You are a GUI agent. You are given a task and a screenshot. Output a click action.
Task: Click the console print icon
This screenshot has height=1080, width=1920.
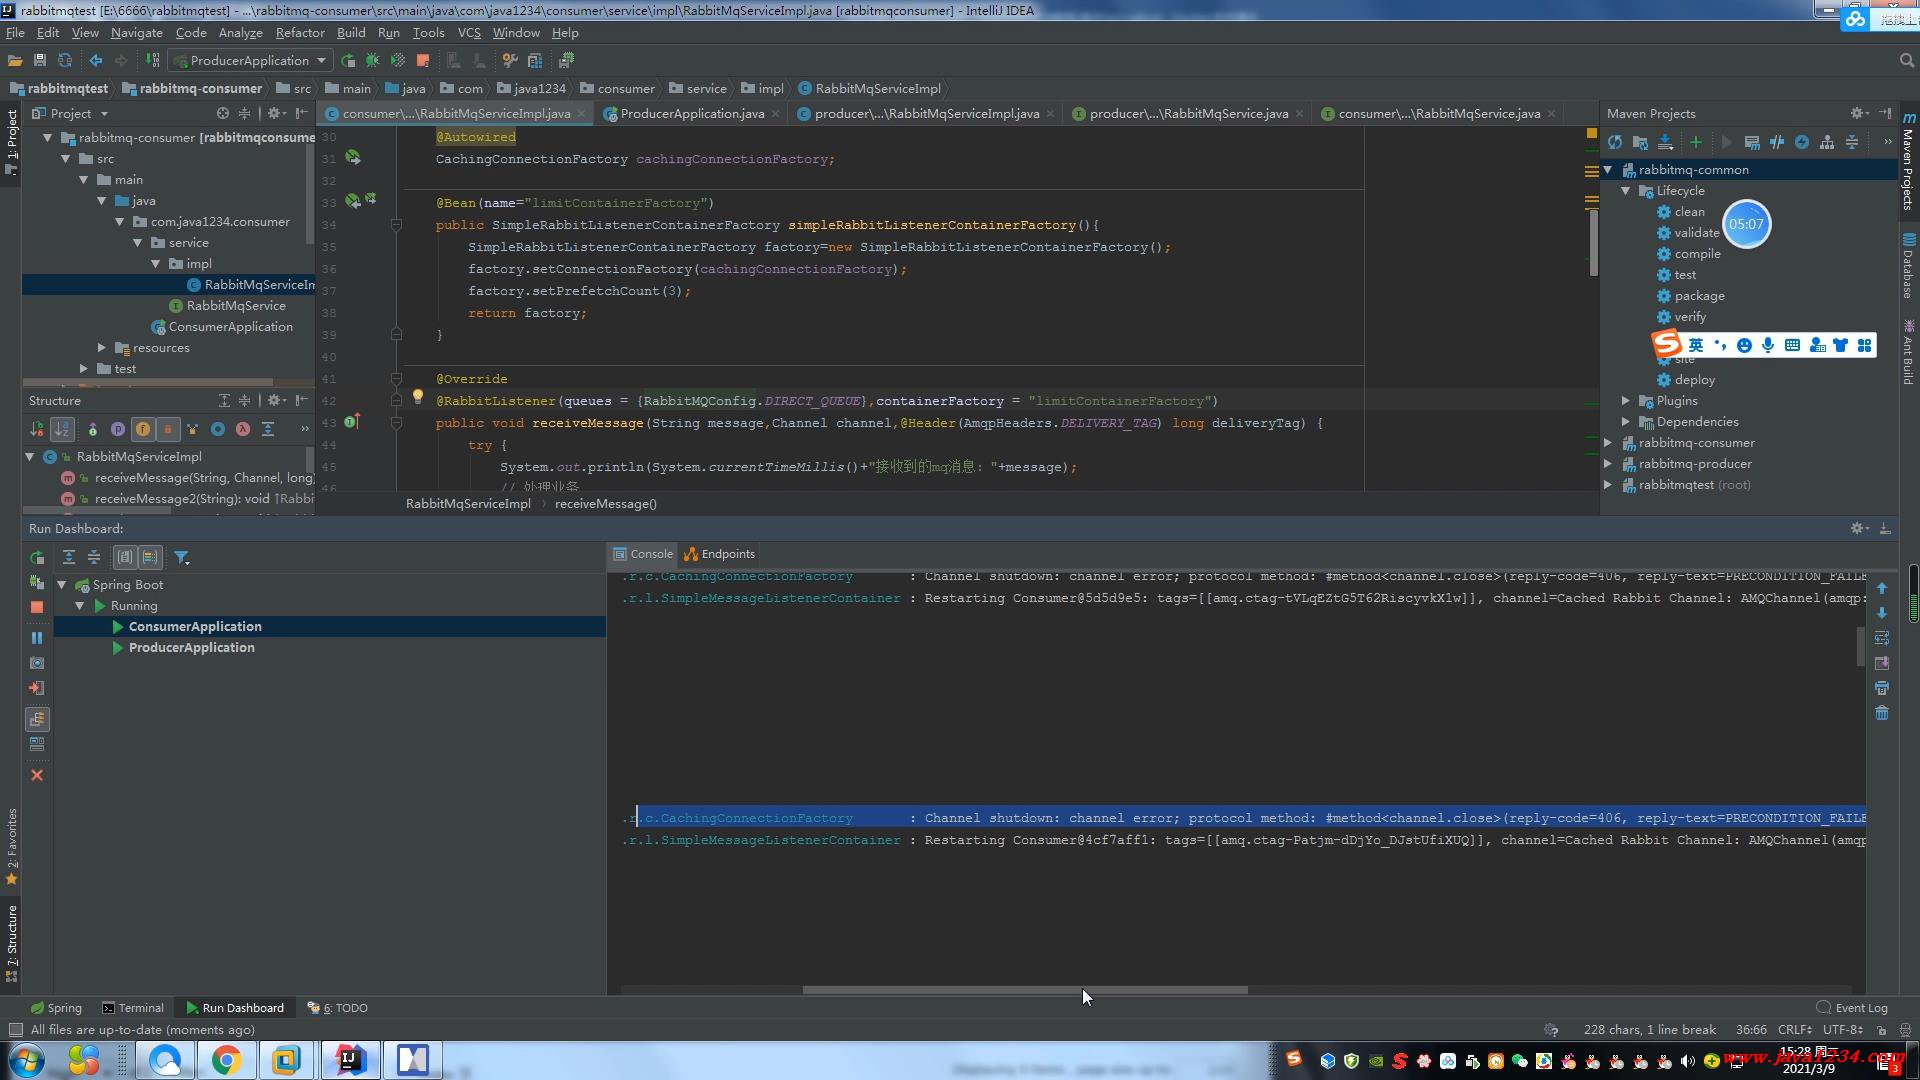[x=1882, y=688]
